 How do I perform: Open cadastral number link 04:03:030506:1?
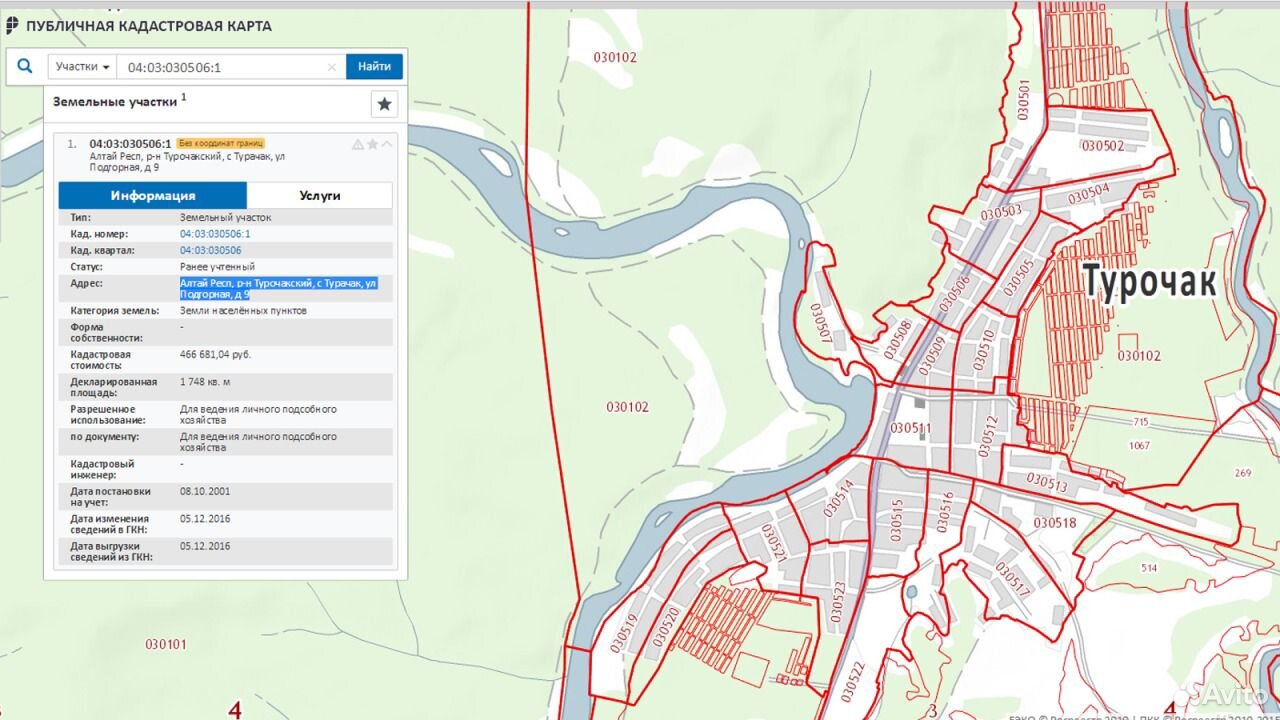coord(215,234)
